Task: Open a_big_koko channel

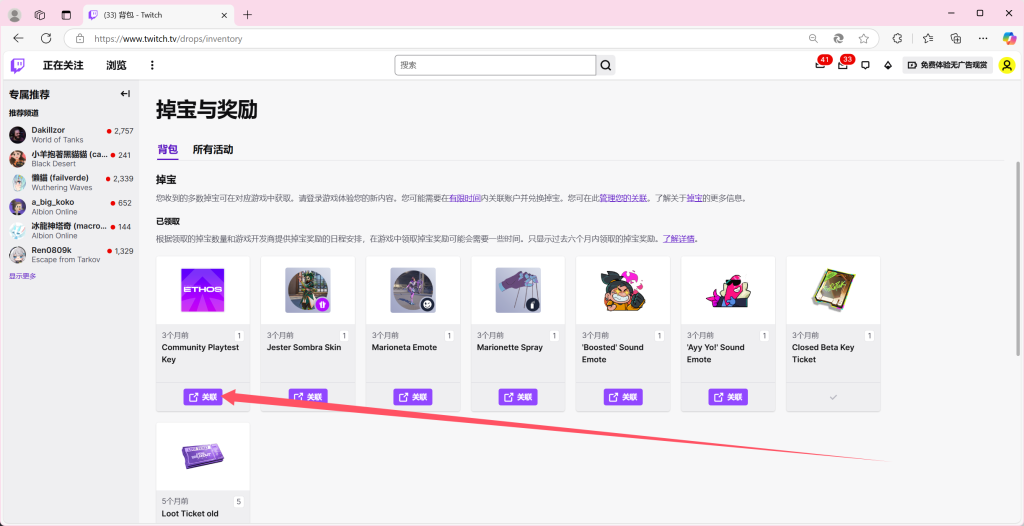Action: pos(71,206)
